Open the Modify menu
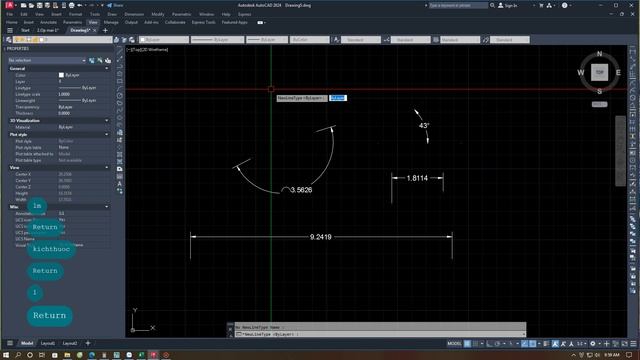Viewport: 640px width, 360px height. click(x=158, y=14)
